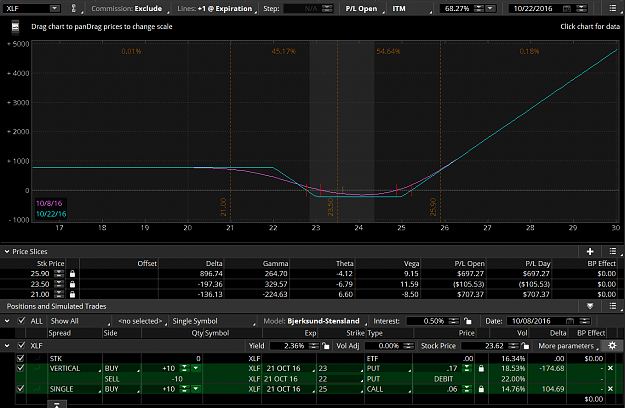625x408 pixels.
Task: Open the Commission: Exclude dropdown
Action: [128, 8]
